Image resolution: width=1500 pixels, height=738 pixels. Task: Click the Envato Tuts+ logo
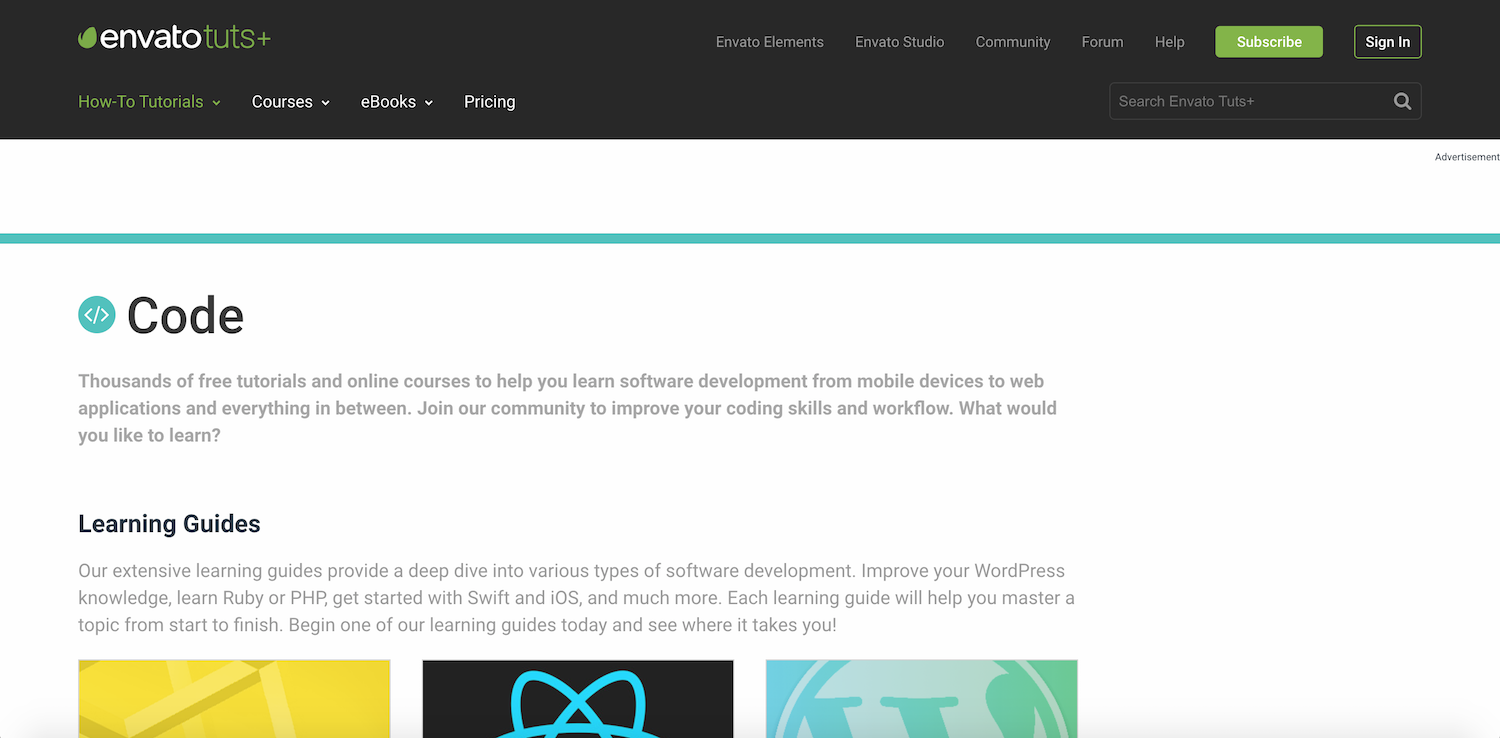tap(174, 39)
